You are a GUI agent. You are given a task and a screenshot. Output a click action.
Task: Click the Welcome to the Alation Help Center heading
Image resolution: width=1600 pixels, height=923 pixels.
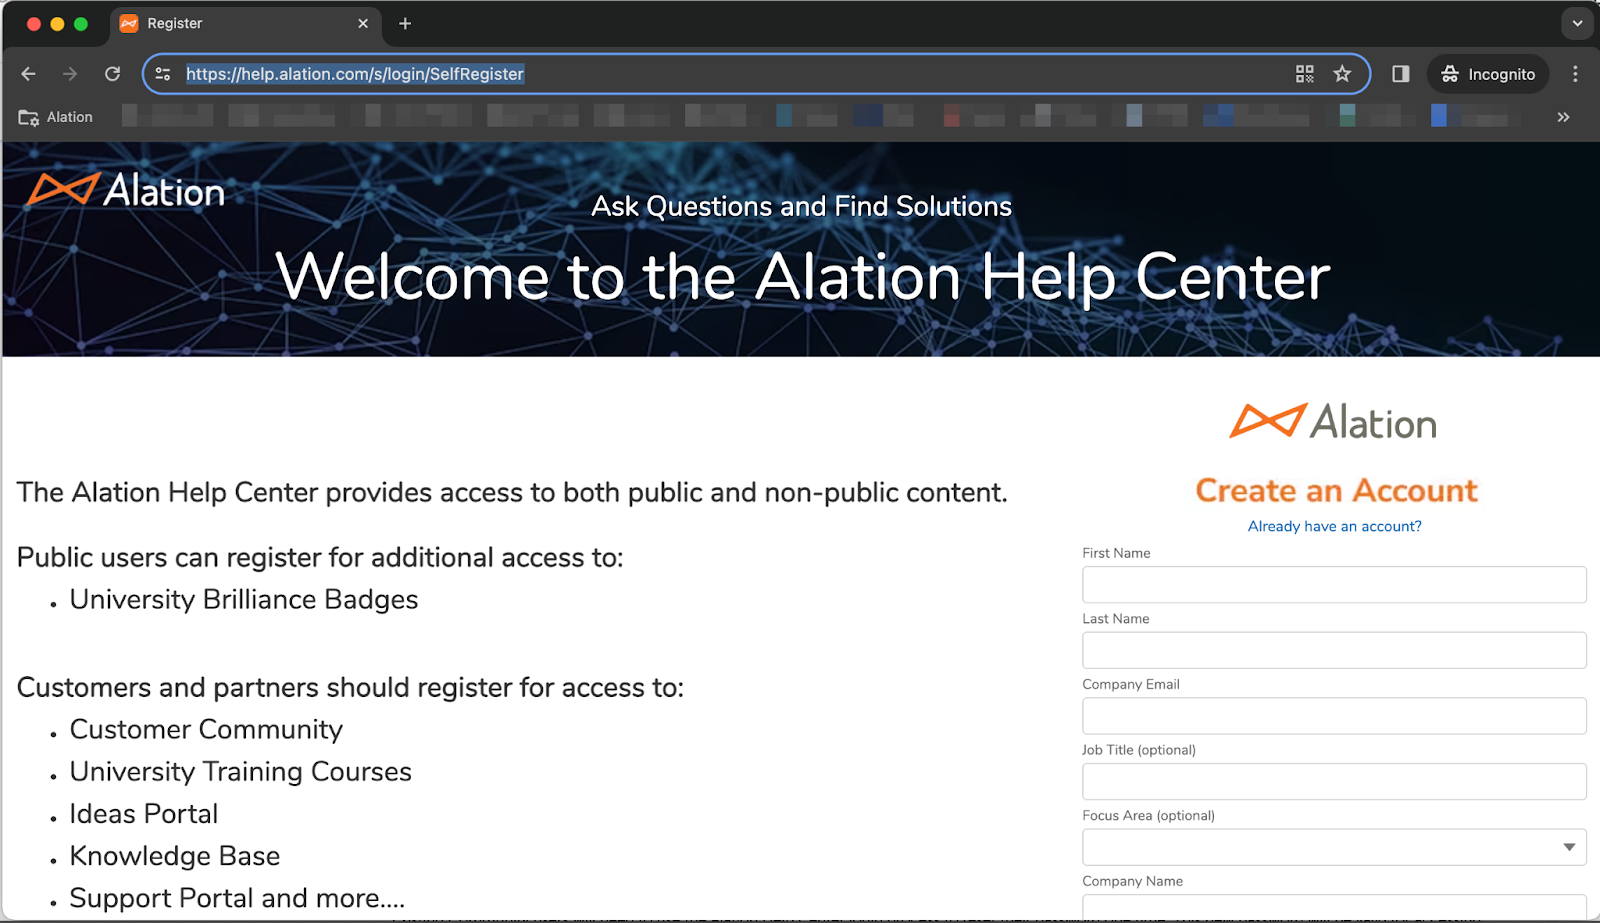point(803,277)
